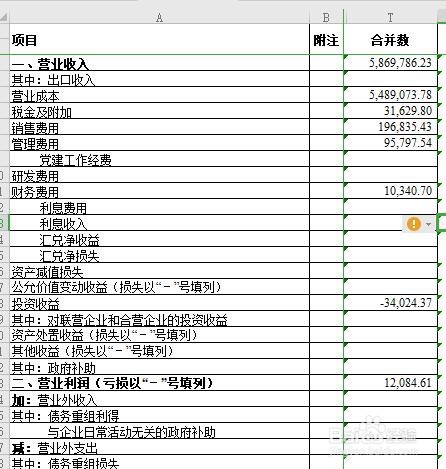This screenshot has height=469, width=446.
Task: Select the 其中：政府补助 cell
Action: [160, 367]
